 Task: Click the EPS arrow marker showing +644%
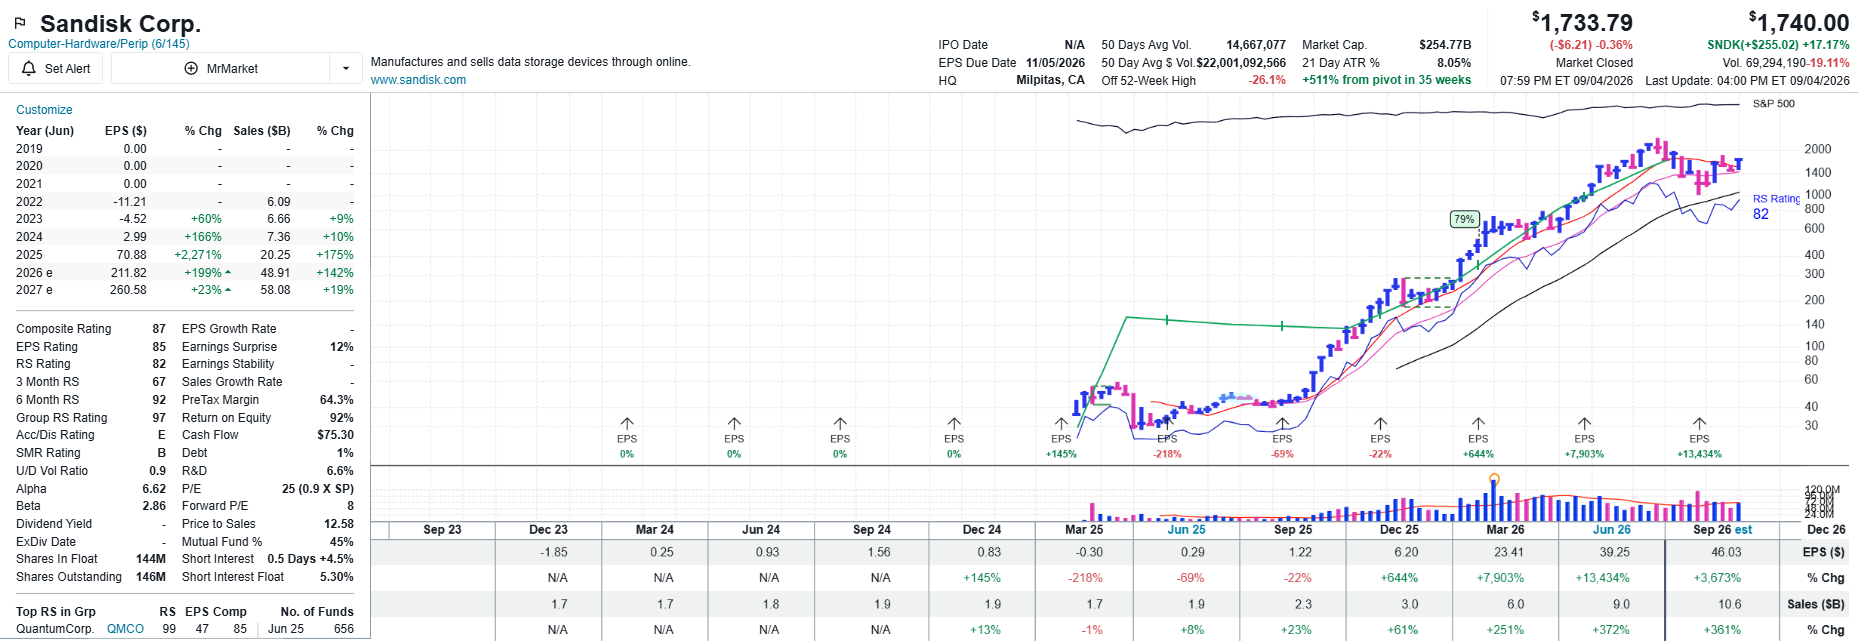tap(1478, 424)
